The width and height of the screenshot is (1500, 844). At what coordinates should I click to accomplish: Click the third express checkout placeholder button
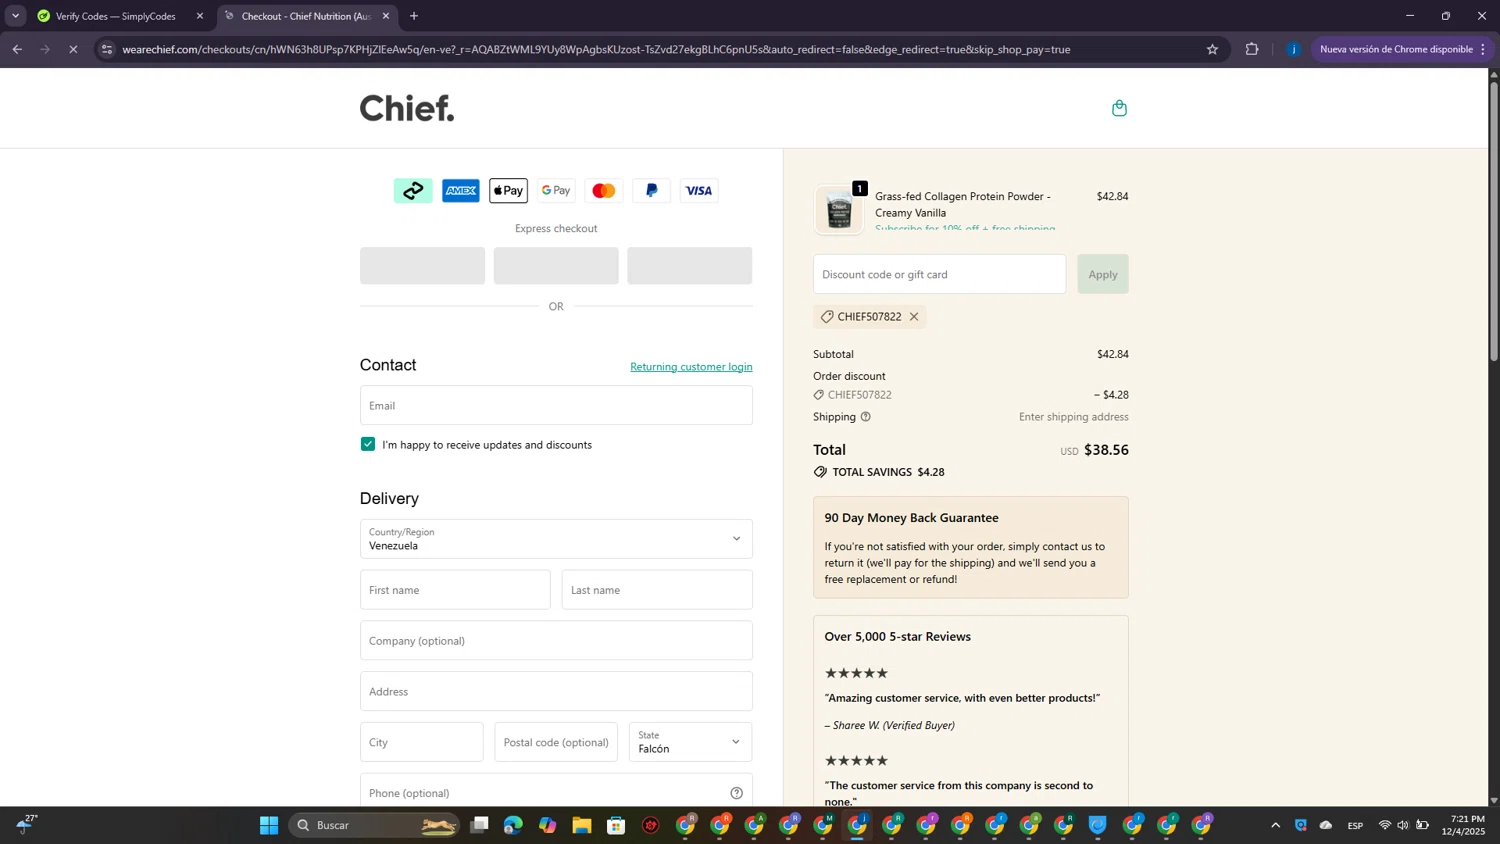tap(690, 266)
